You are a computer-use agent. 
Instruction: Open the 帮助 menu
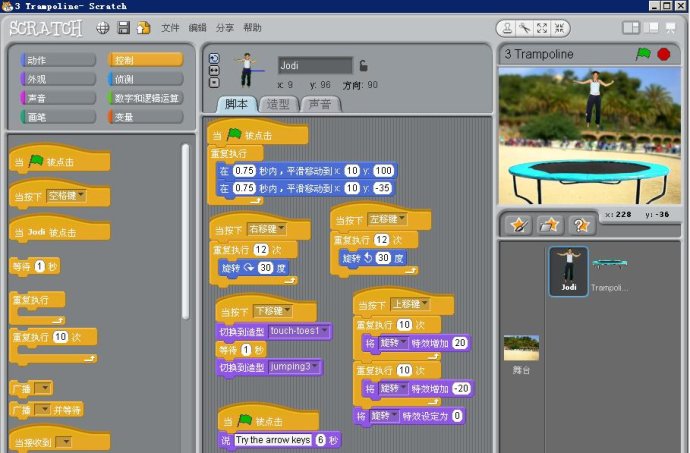pos(252,28)
